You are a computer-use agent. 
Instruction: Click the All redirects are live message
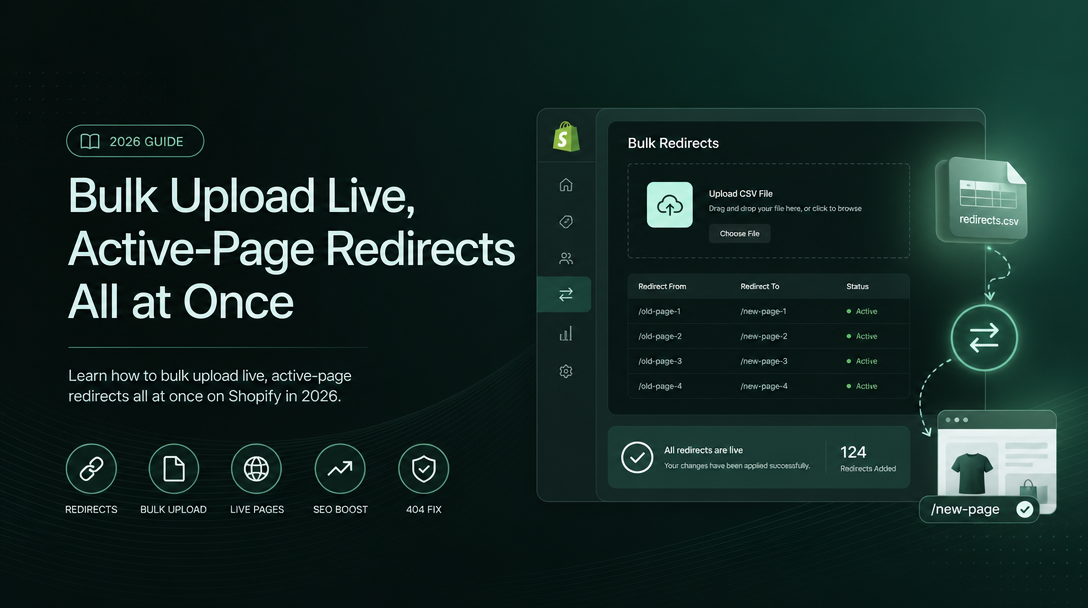click(x=703, y=450)
